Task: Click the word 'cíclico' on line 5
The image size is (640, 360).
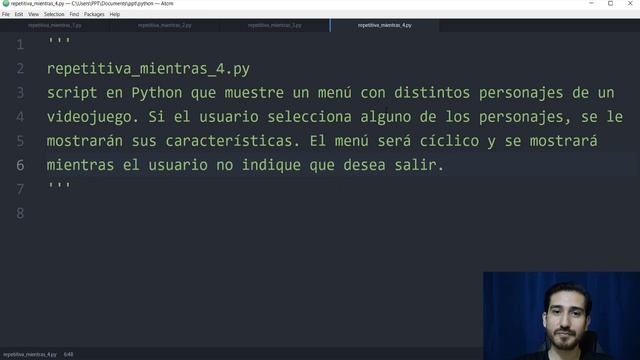Action: [449, 141]
